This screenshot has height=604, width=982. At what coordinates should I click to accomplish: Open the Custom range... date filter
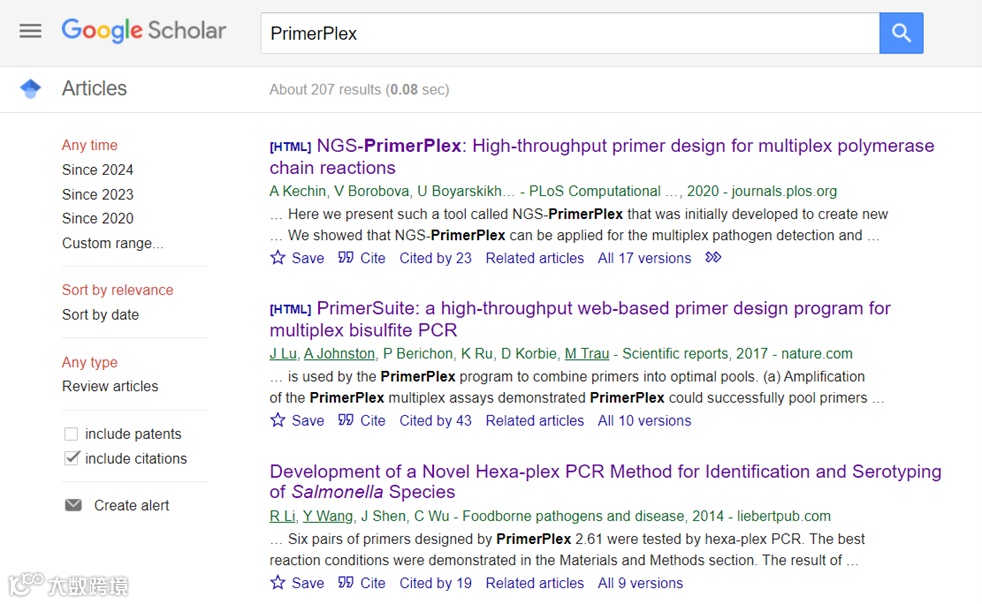[112, 243]
